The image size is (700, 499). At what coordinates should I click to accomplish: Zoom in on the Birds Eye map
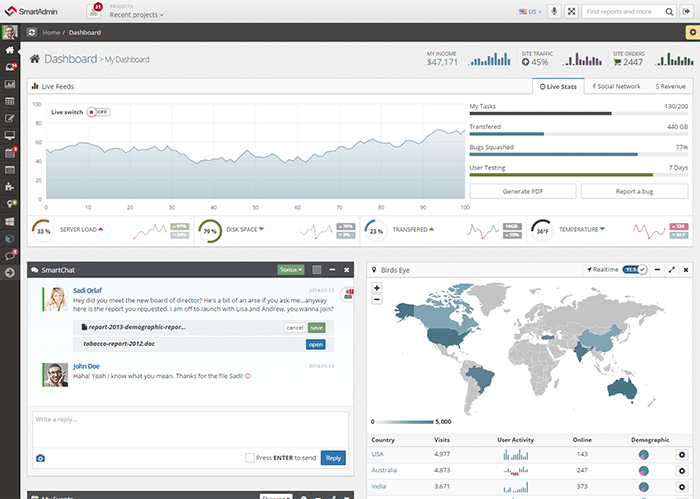[x=376, y=287]
